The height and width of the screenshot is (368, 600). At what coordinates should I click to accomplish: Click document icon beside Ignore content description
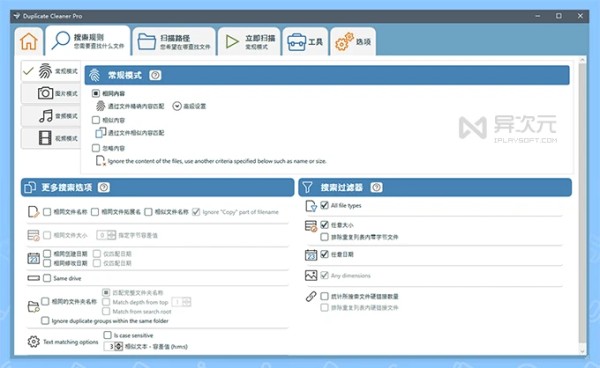point(100,161)
